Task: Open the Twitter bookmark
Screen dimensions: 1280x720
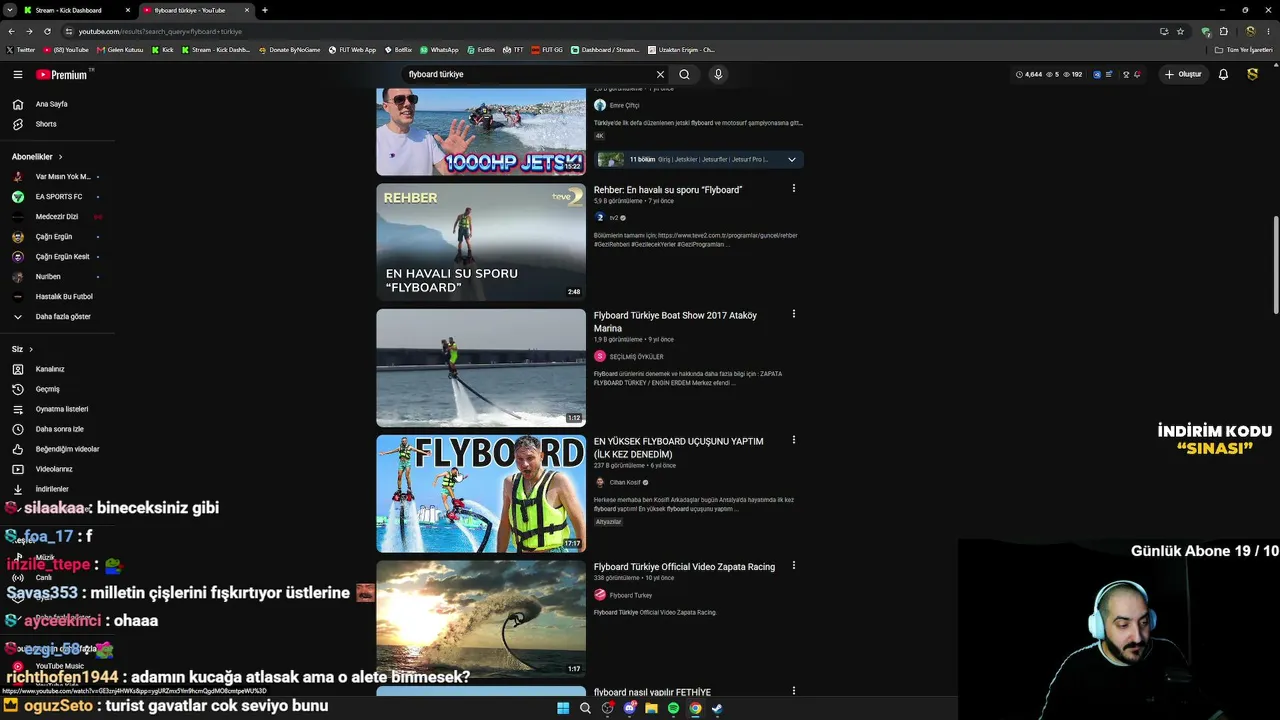Action: (21, 50)
